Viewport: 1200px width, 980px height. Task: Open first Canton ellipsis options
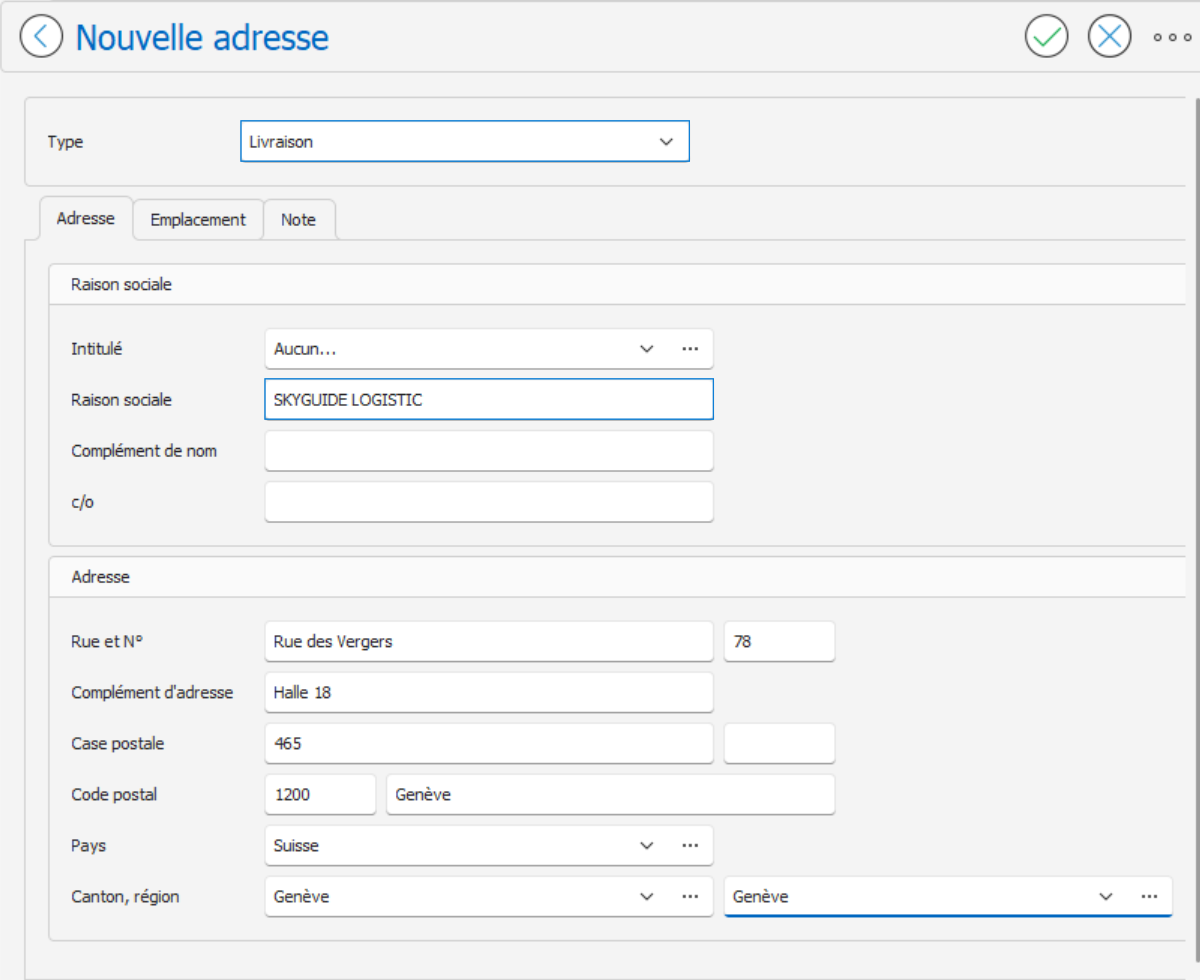690,897
